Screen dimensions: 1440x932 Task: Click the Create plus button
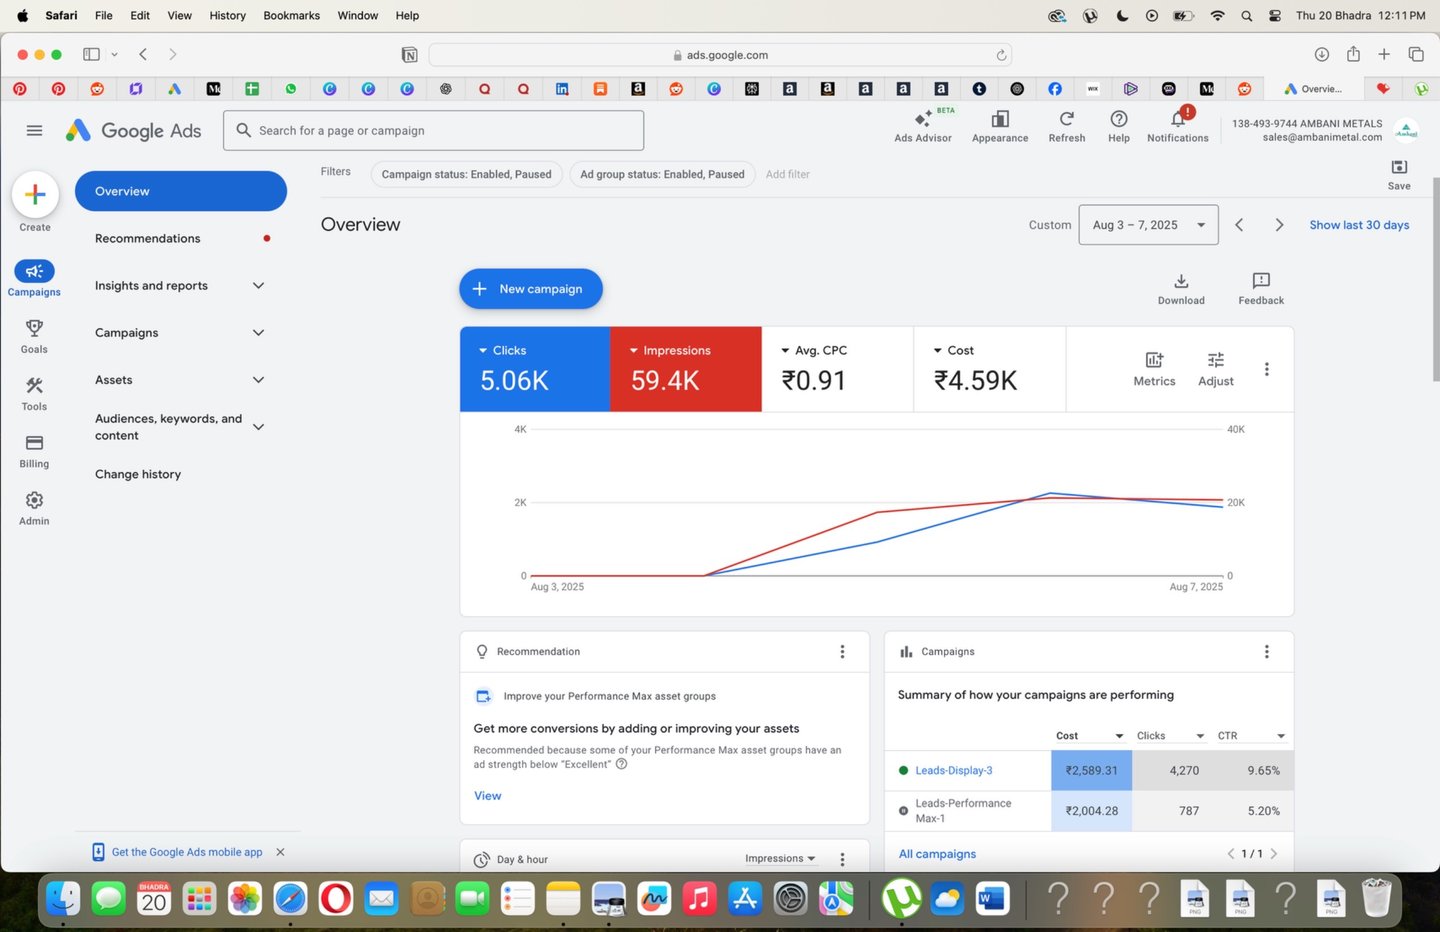[x=35, y=194]
